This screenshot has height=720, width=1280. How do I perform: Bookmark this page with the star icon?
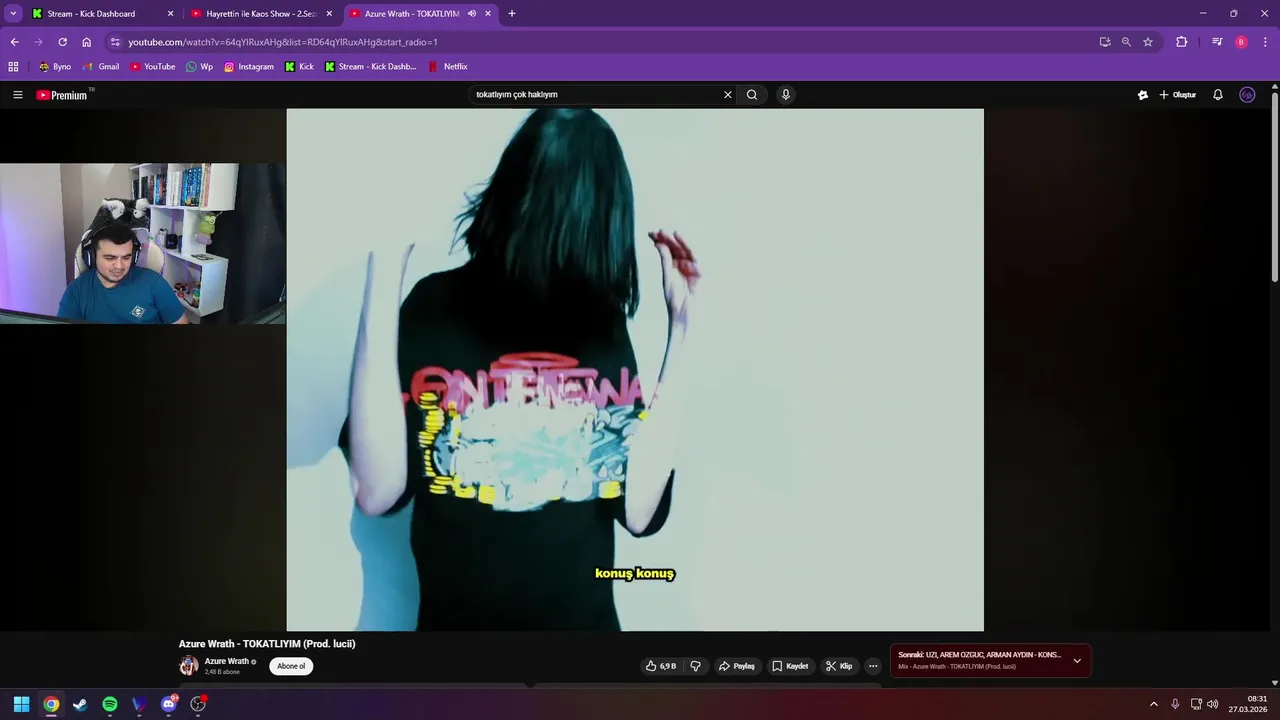(x=1148, y=42)
